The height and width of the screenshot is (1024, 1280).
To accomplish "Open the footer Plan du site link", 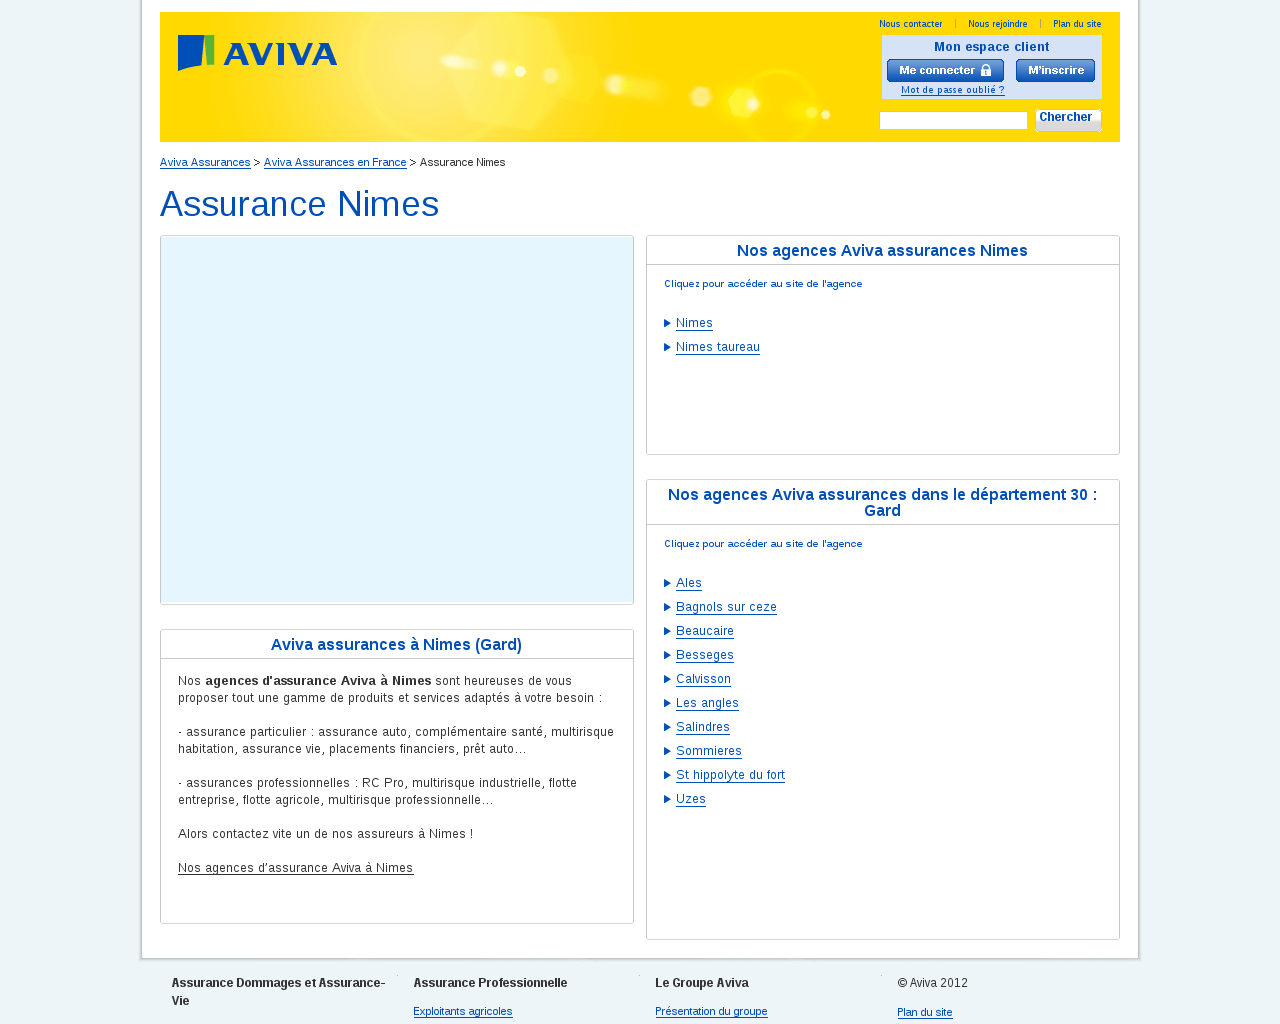I will pos(925,1013).
